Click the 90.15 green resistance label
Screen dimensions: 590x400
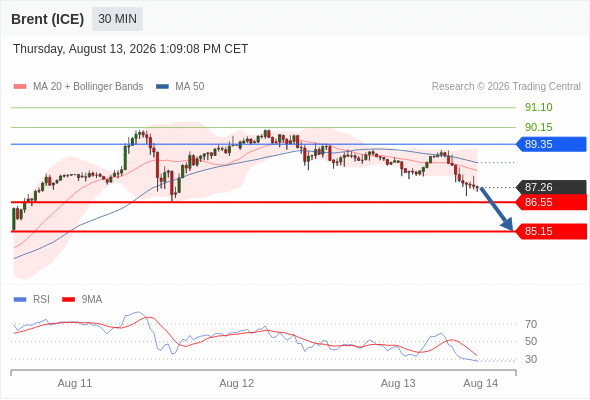click(x=538, y=127)
